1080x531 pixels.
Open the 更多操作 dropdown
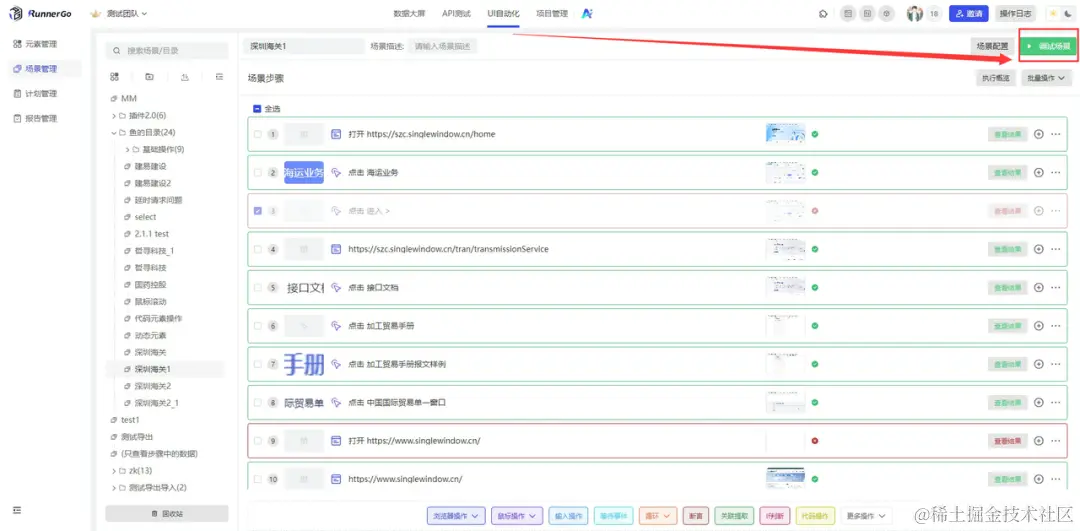(x=866, y=515)
